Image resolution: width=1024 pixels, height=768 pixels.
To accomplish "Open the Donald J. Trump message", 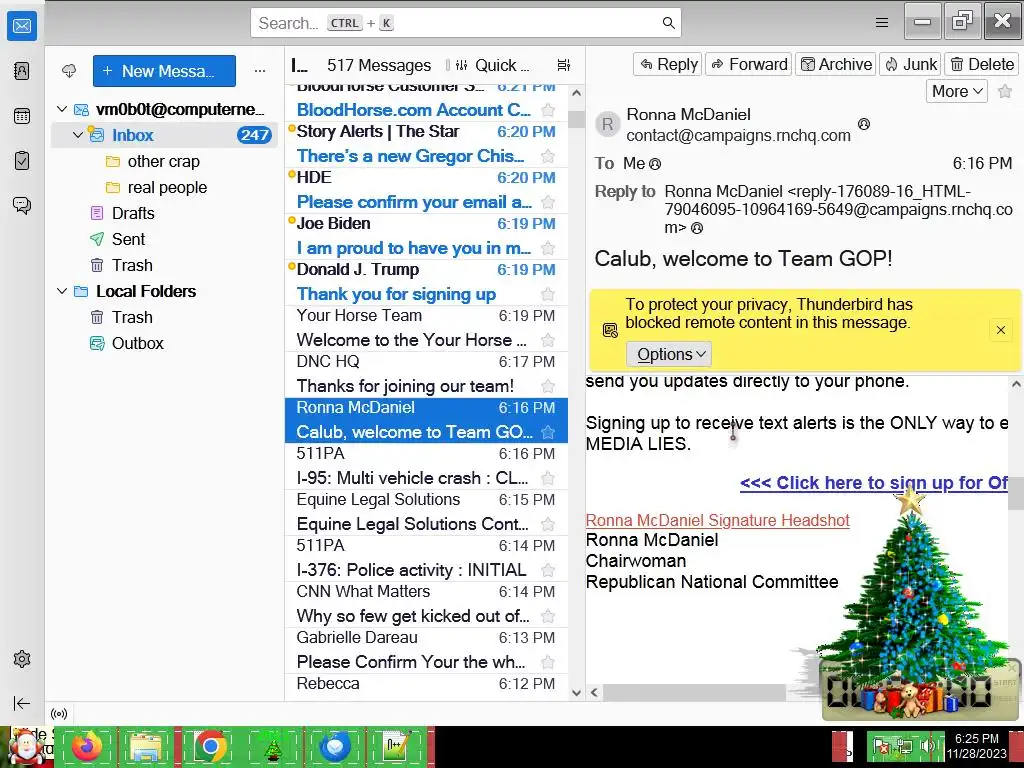I will click(x=426, y=282).
